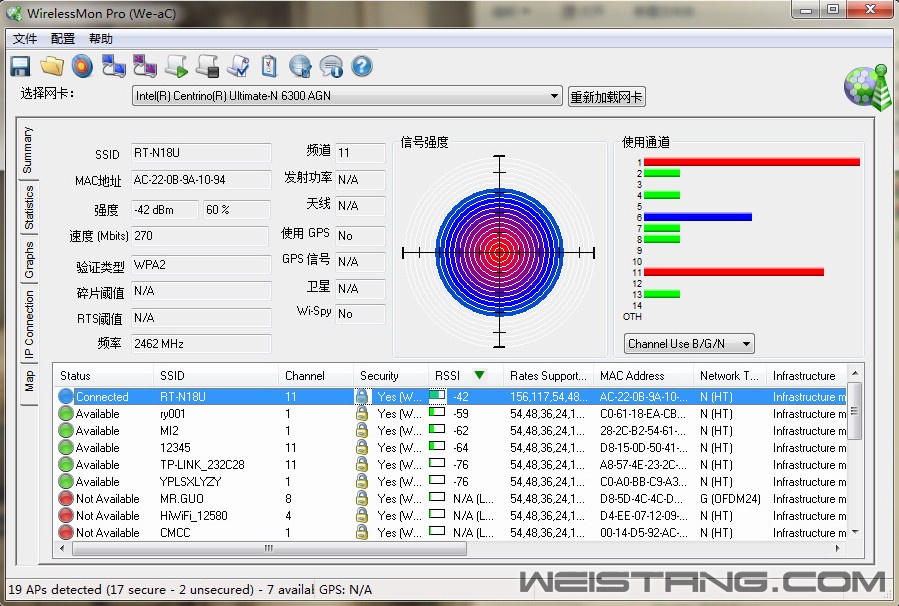Switch to the Map tab

(x=29, y=381)
